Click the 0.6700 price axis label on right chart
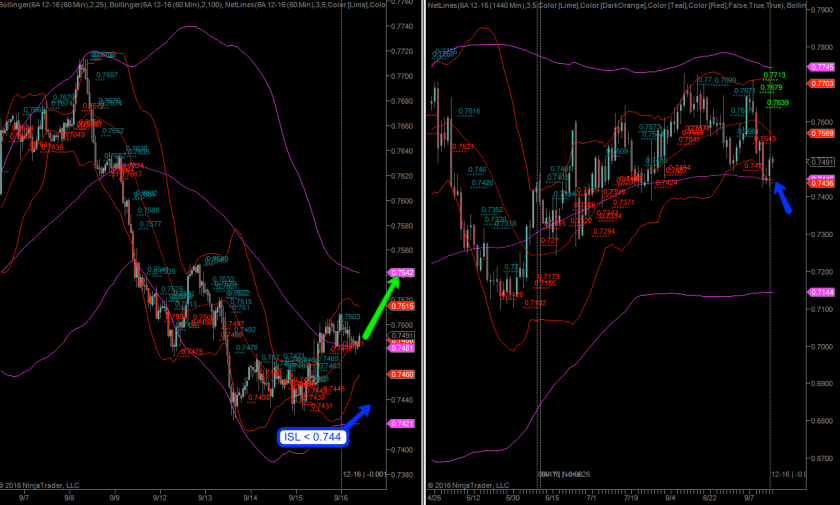This screenshot has width=840, height=505. 822,458
